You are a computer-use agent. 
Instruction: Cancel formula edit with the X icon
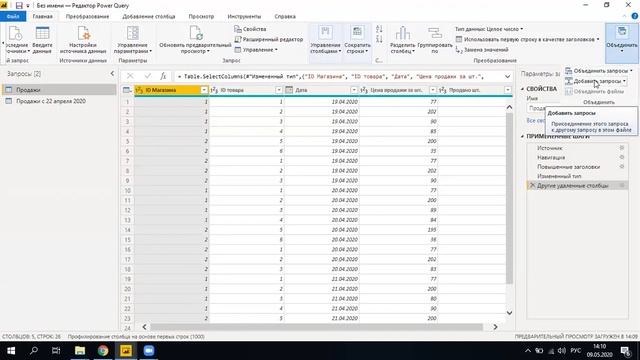click(x=130, y=76)
